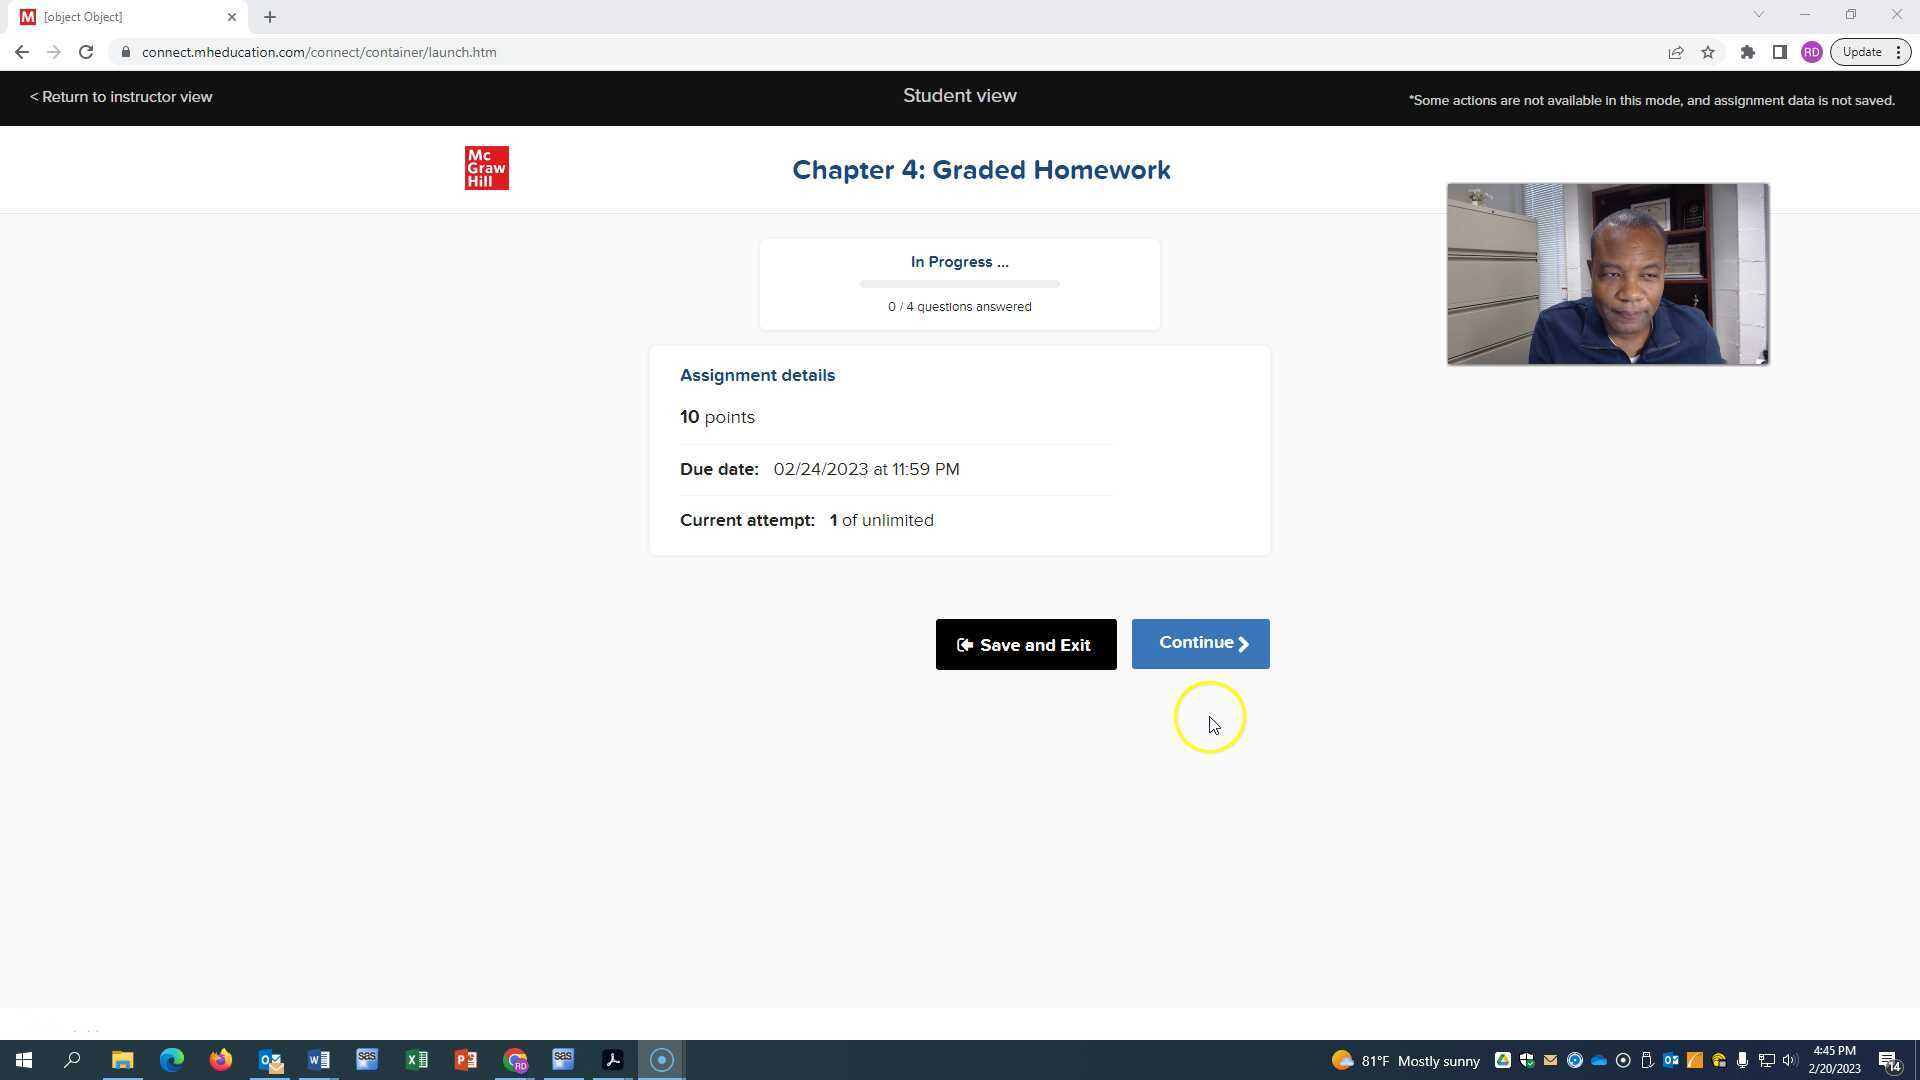Open the side panel icon

point(1780,51)
